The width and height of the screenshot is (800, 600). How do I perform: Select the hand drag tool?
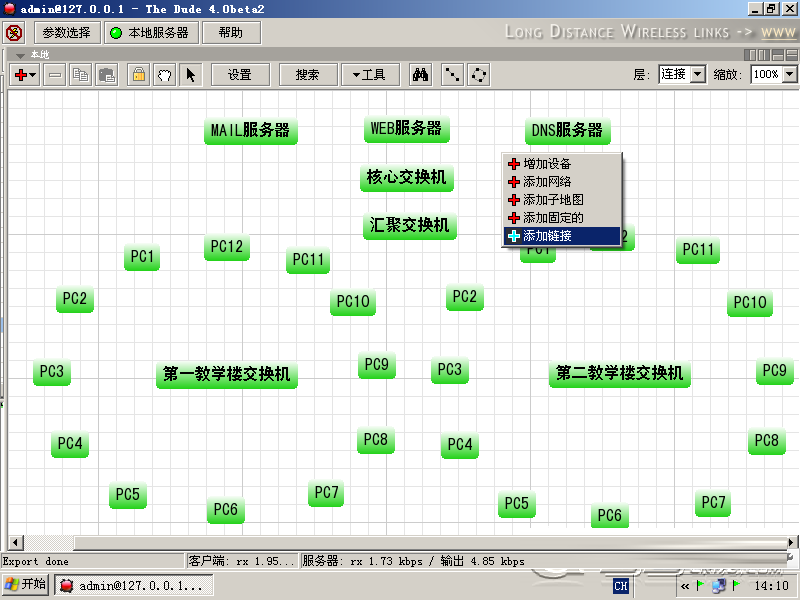click(164, 75)
